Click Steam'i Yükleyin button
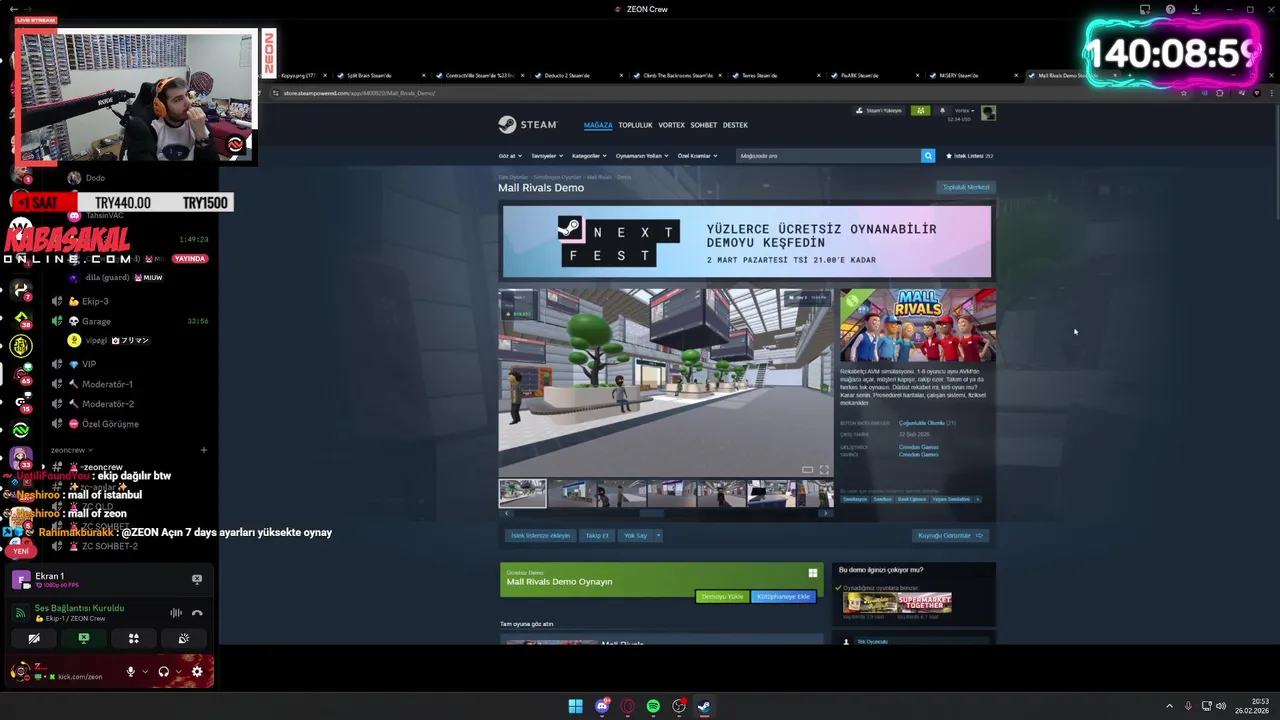This screenshot has height=720, width=1280. click(880, 111)
